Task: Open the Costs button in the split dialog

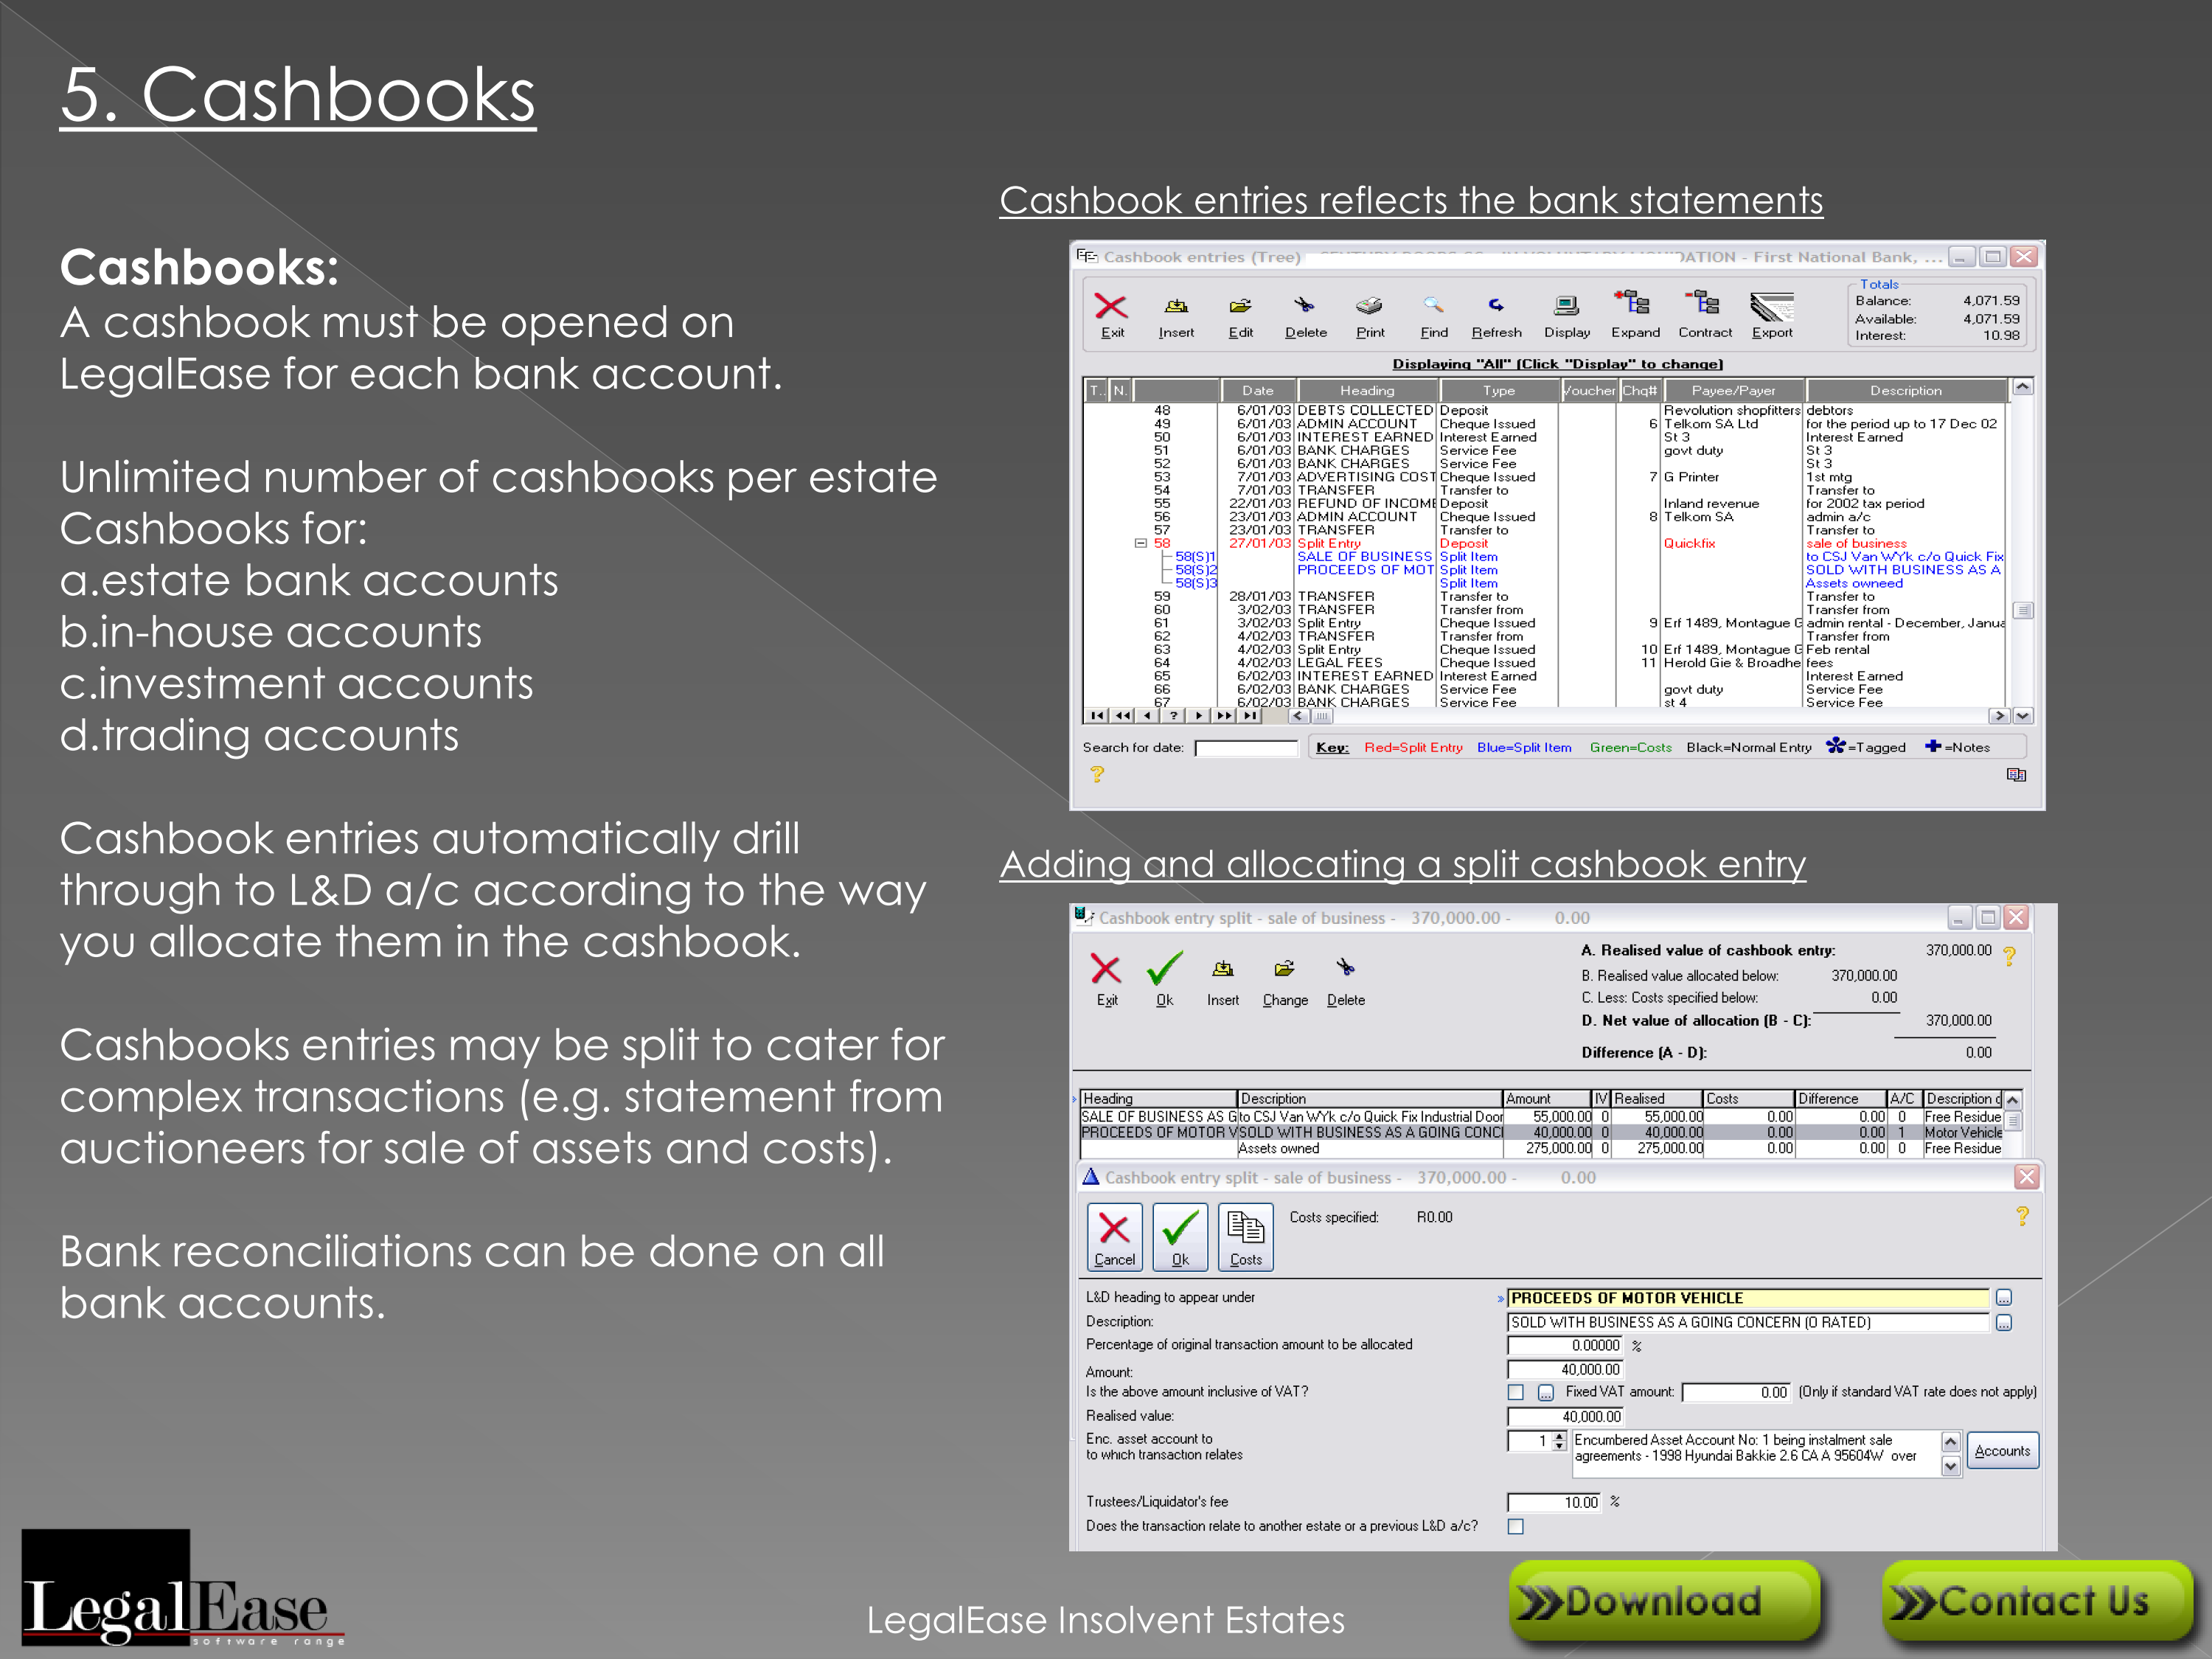Action: [1246, 1238]
